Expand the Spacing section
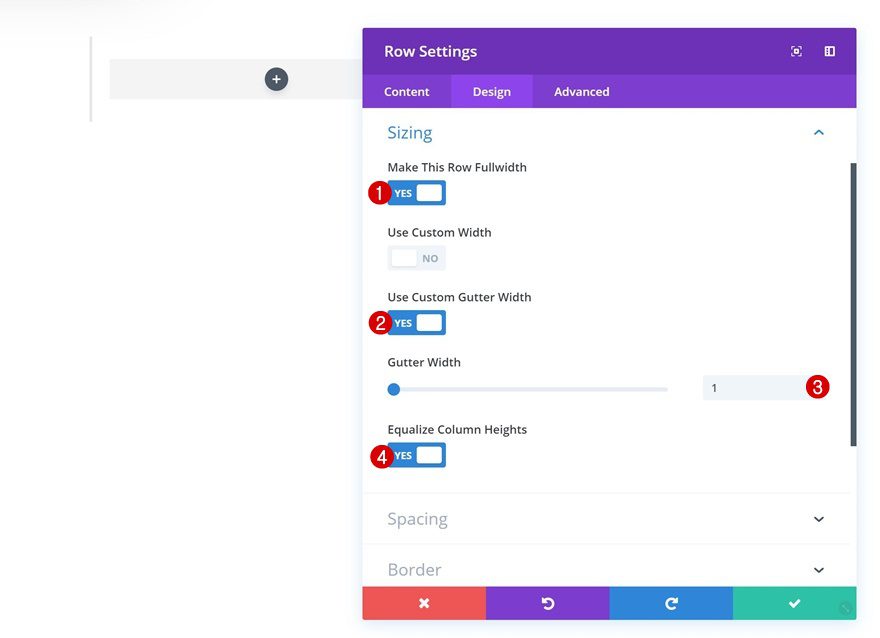880x638 pixels. [818, 518]
